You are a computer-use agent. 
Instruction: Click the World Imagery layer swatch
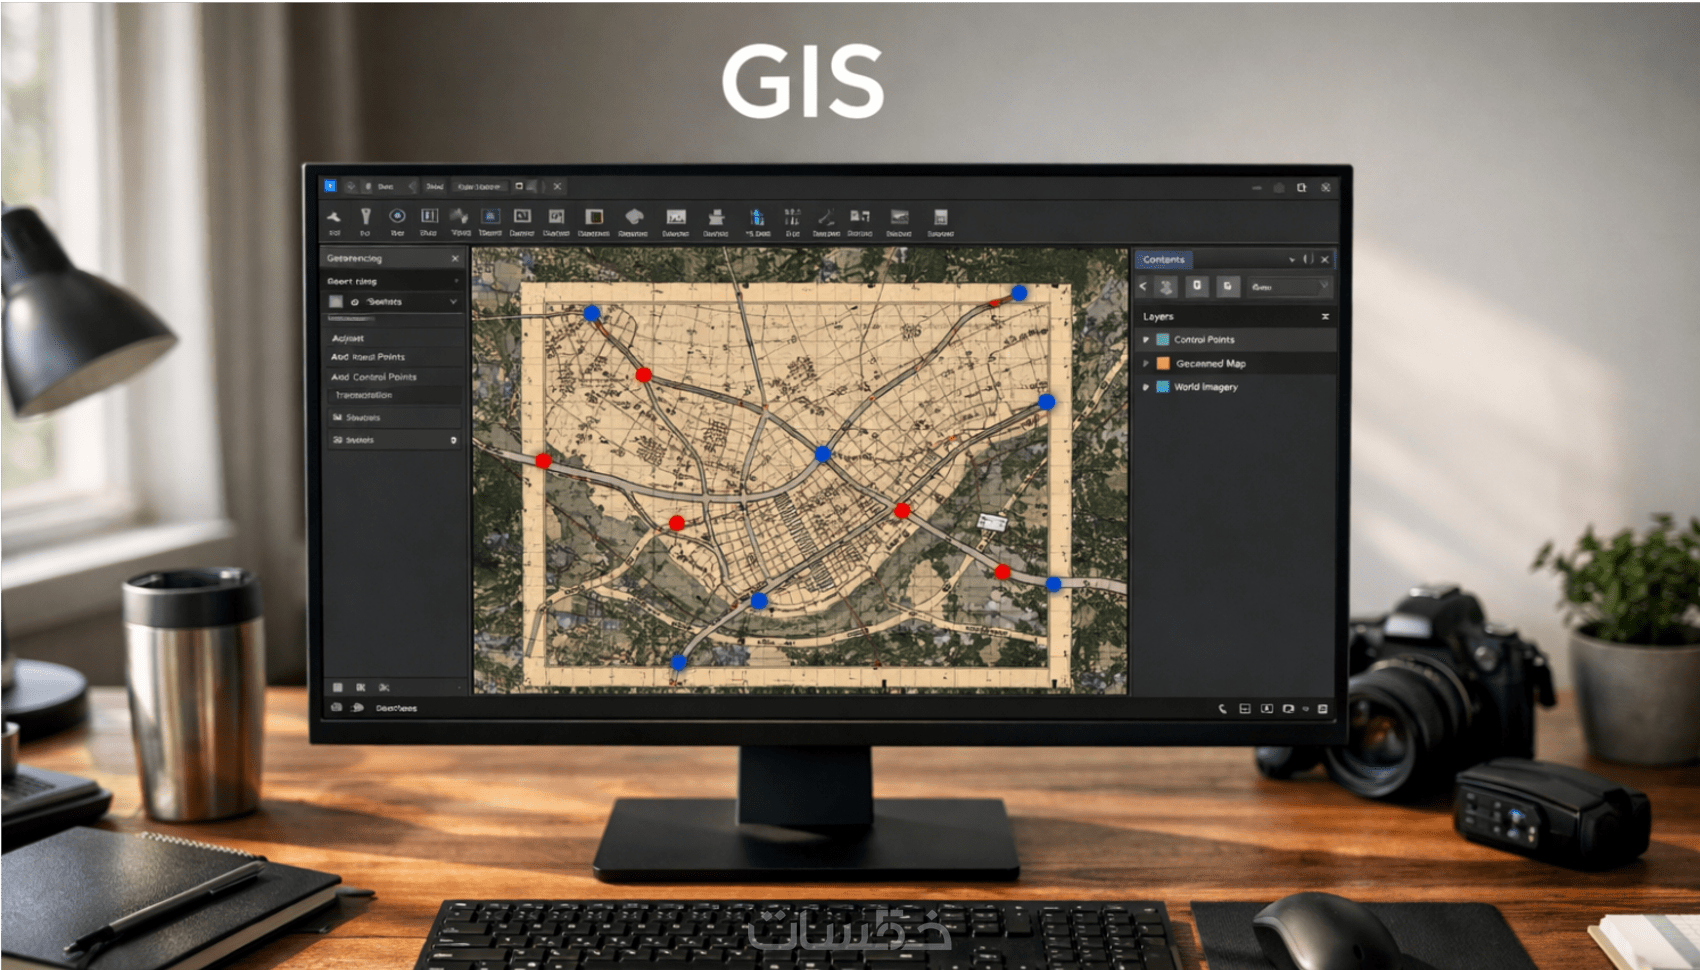pyautogui.click(x=1163, y=387)
